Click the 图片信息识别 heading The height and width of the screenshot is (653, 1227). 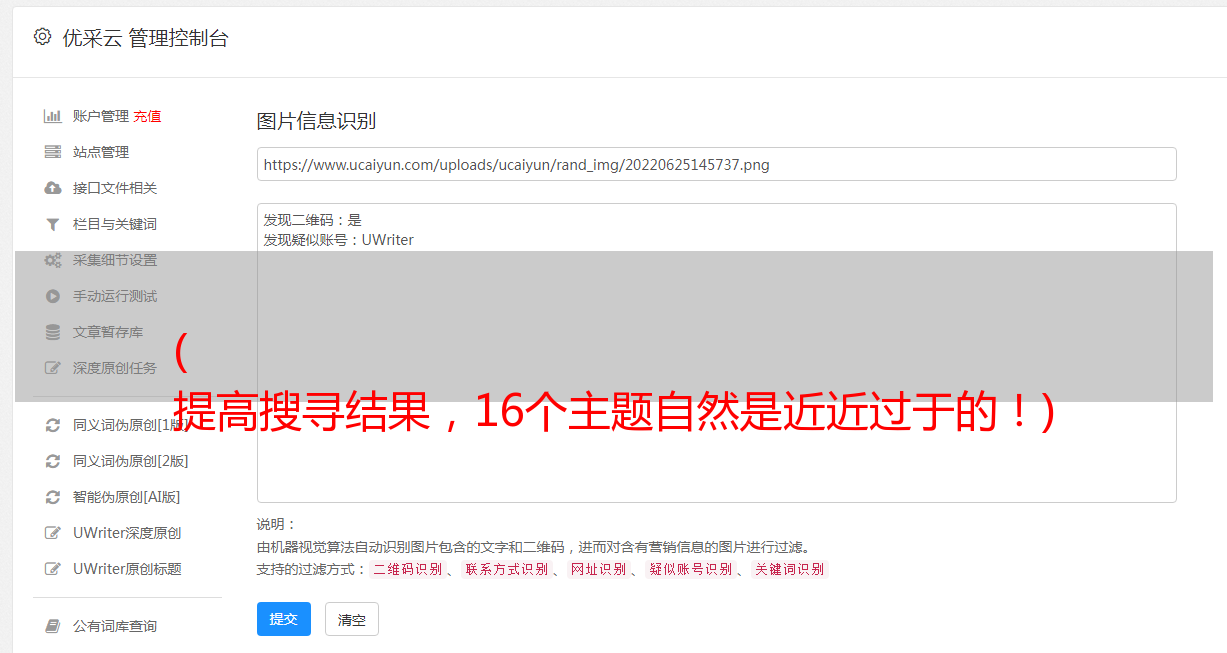point(316,121)
